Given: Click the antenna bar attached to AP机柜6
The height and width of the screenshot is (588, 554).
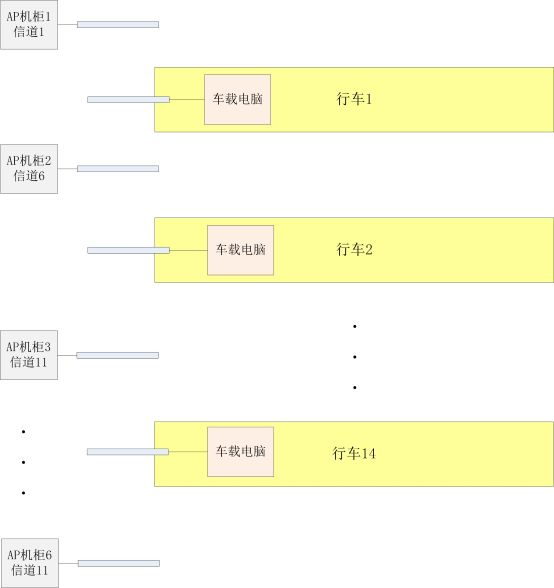Looking at the screenshot, I should click(x=119, y=563).
